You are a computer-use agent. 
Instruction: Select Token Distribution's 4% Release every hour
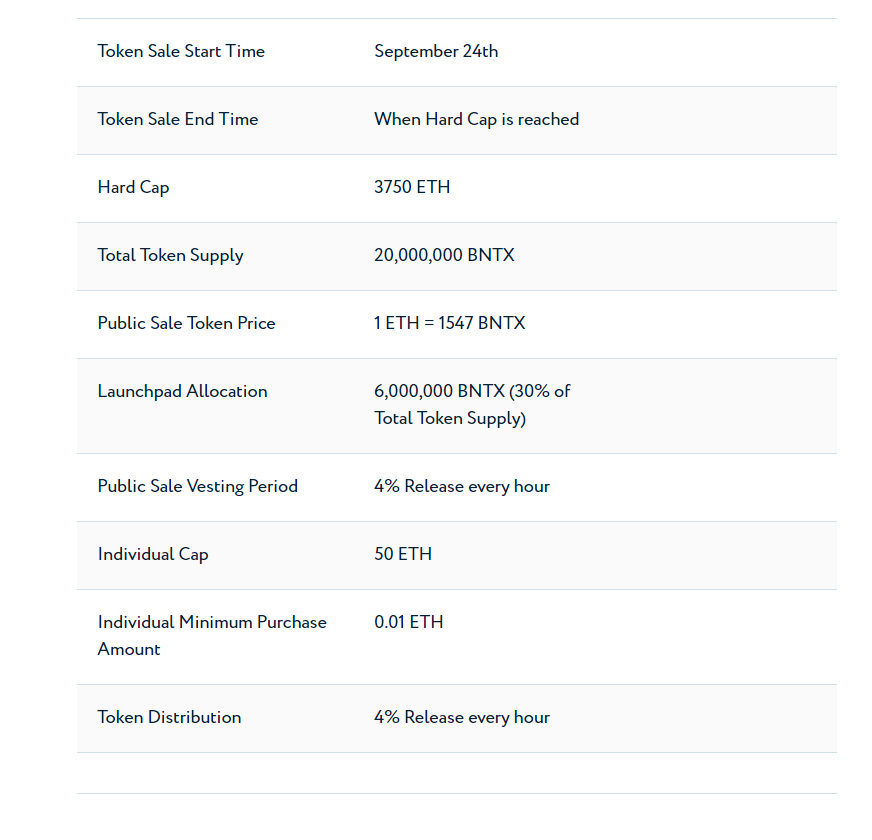[462, 717]
